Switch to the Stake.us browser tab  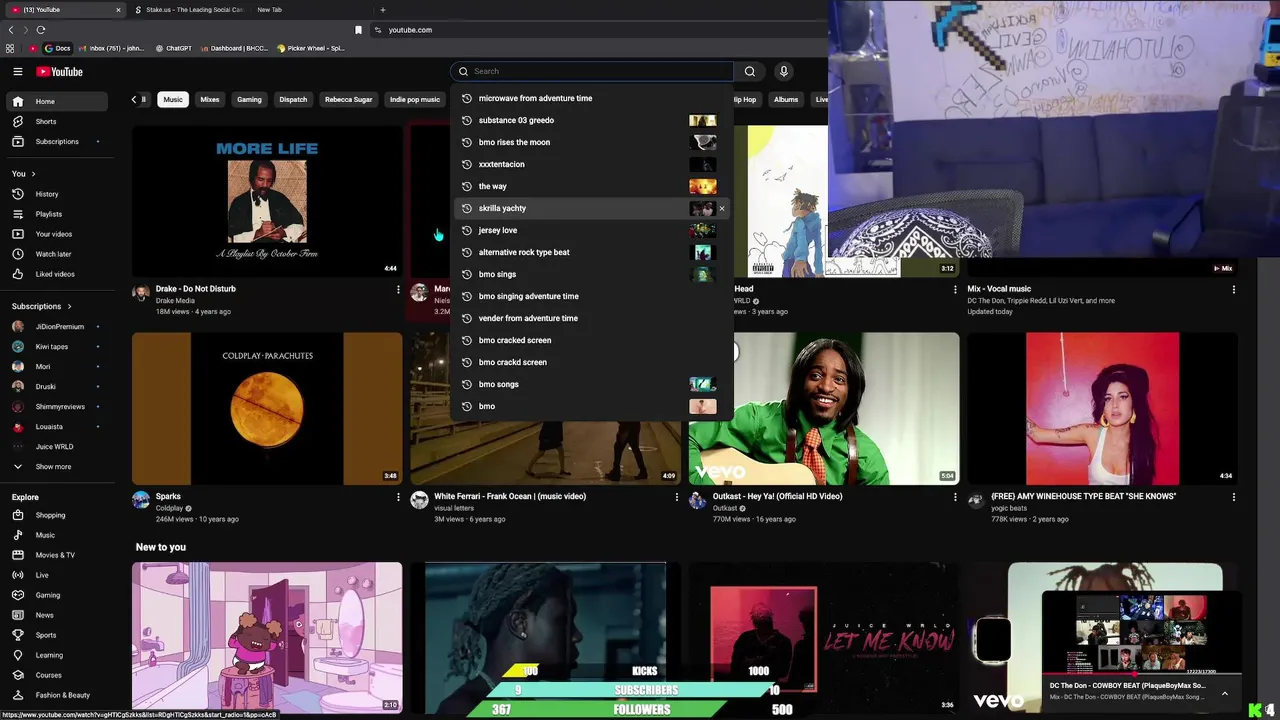(188, 10)
